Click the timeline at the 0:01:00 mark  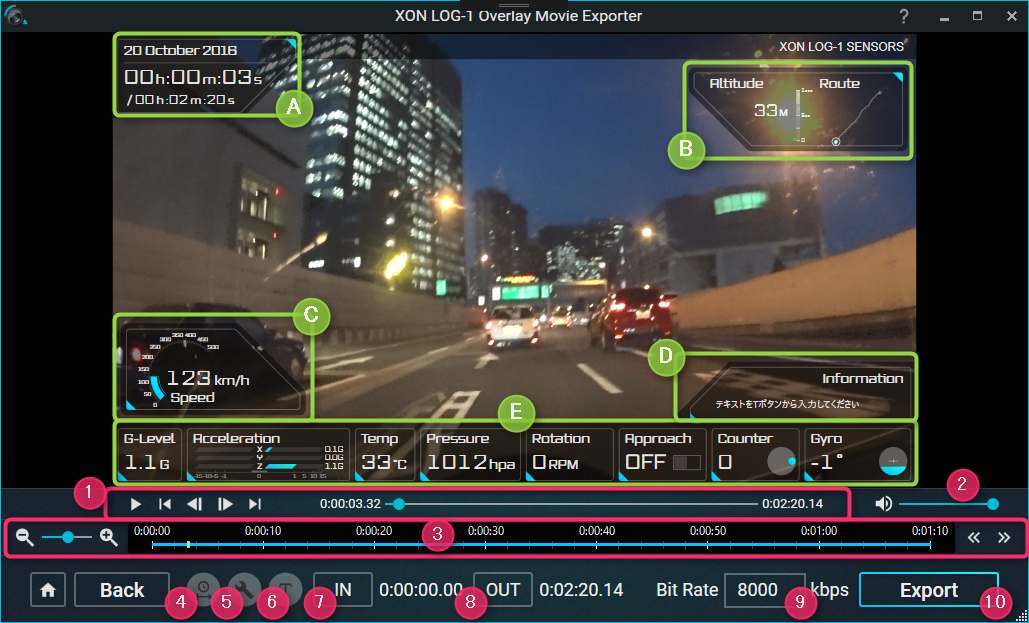819,544
